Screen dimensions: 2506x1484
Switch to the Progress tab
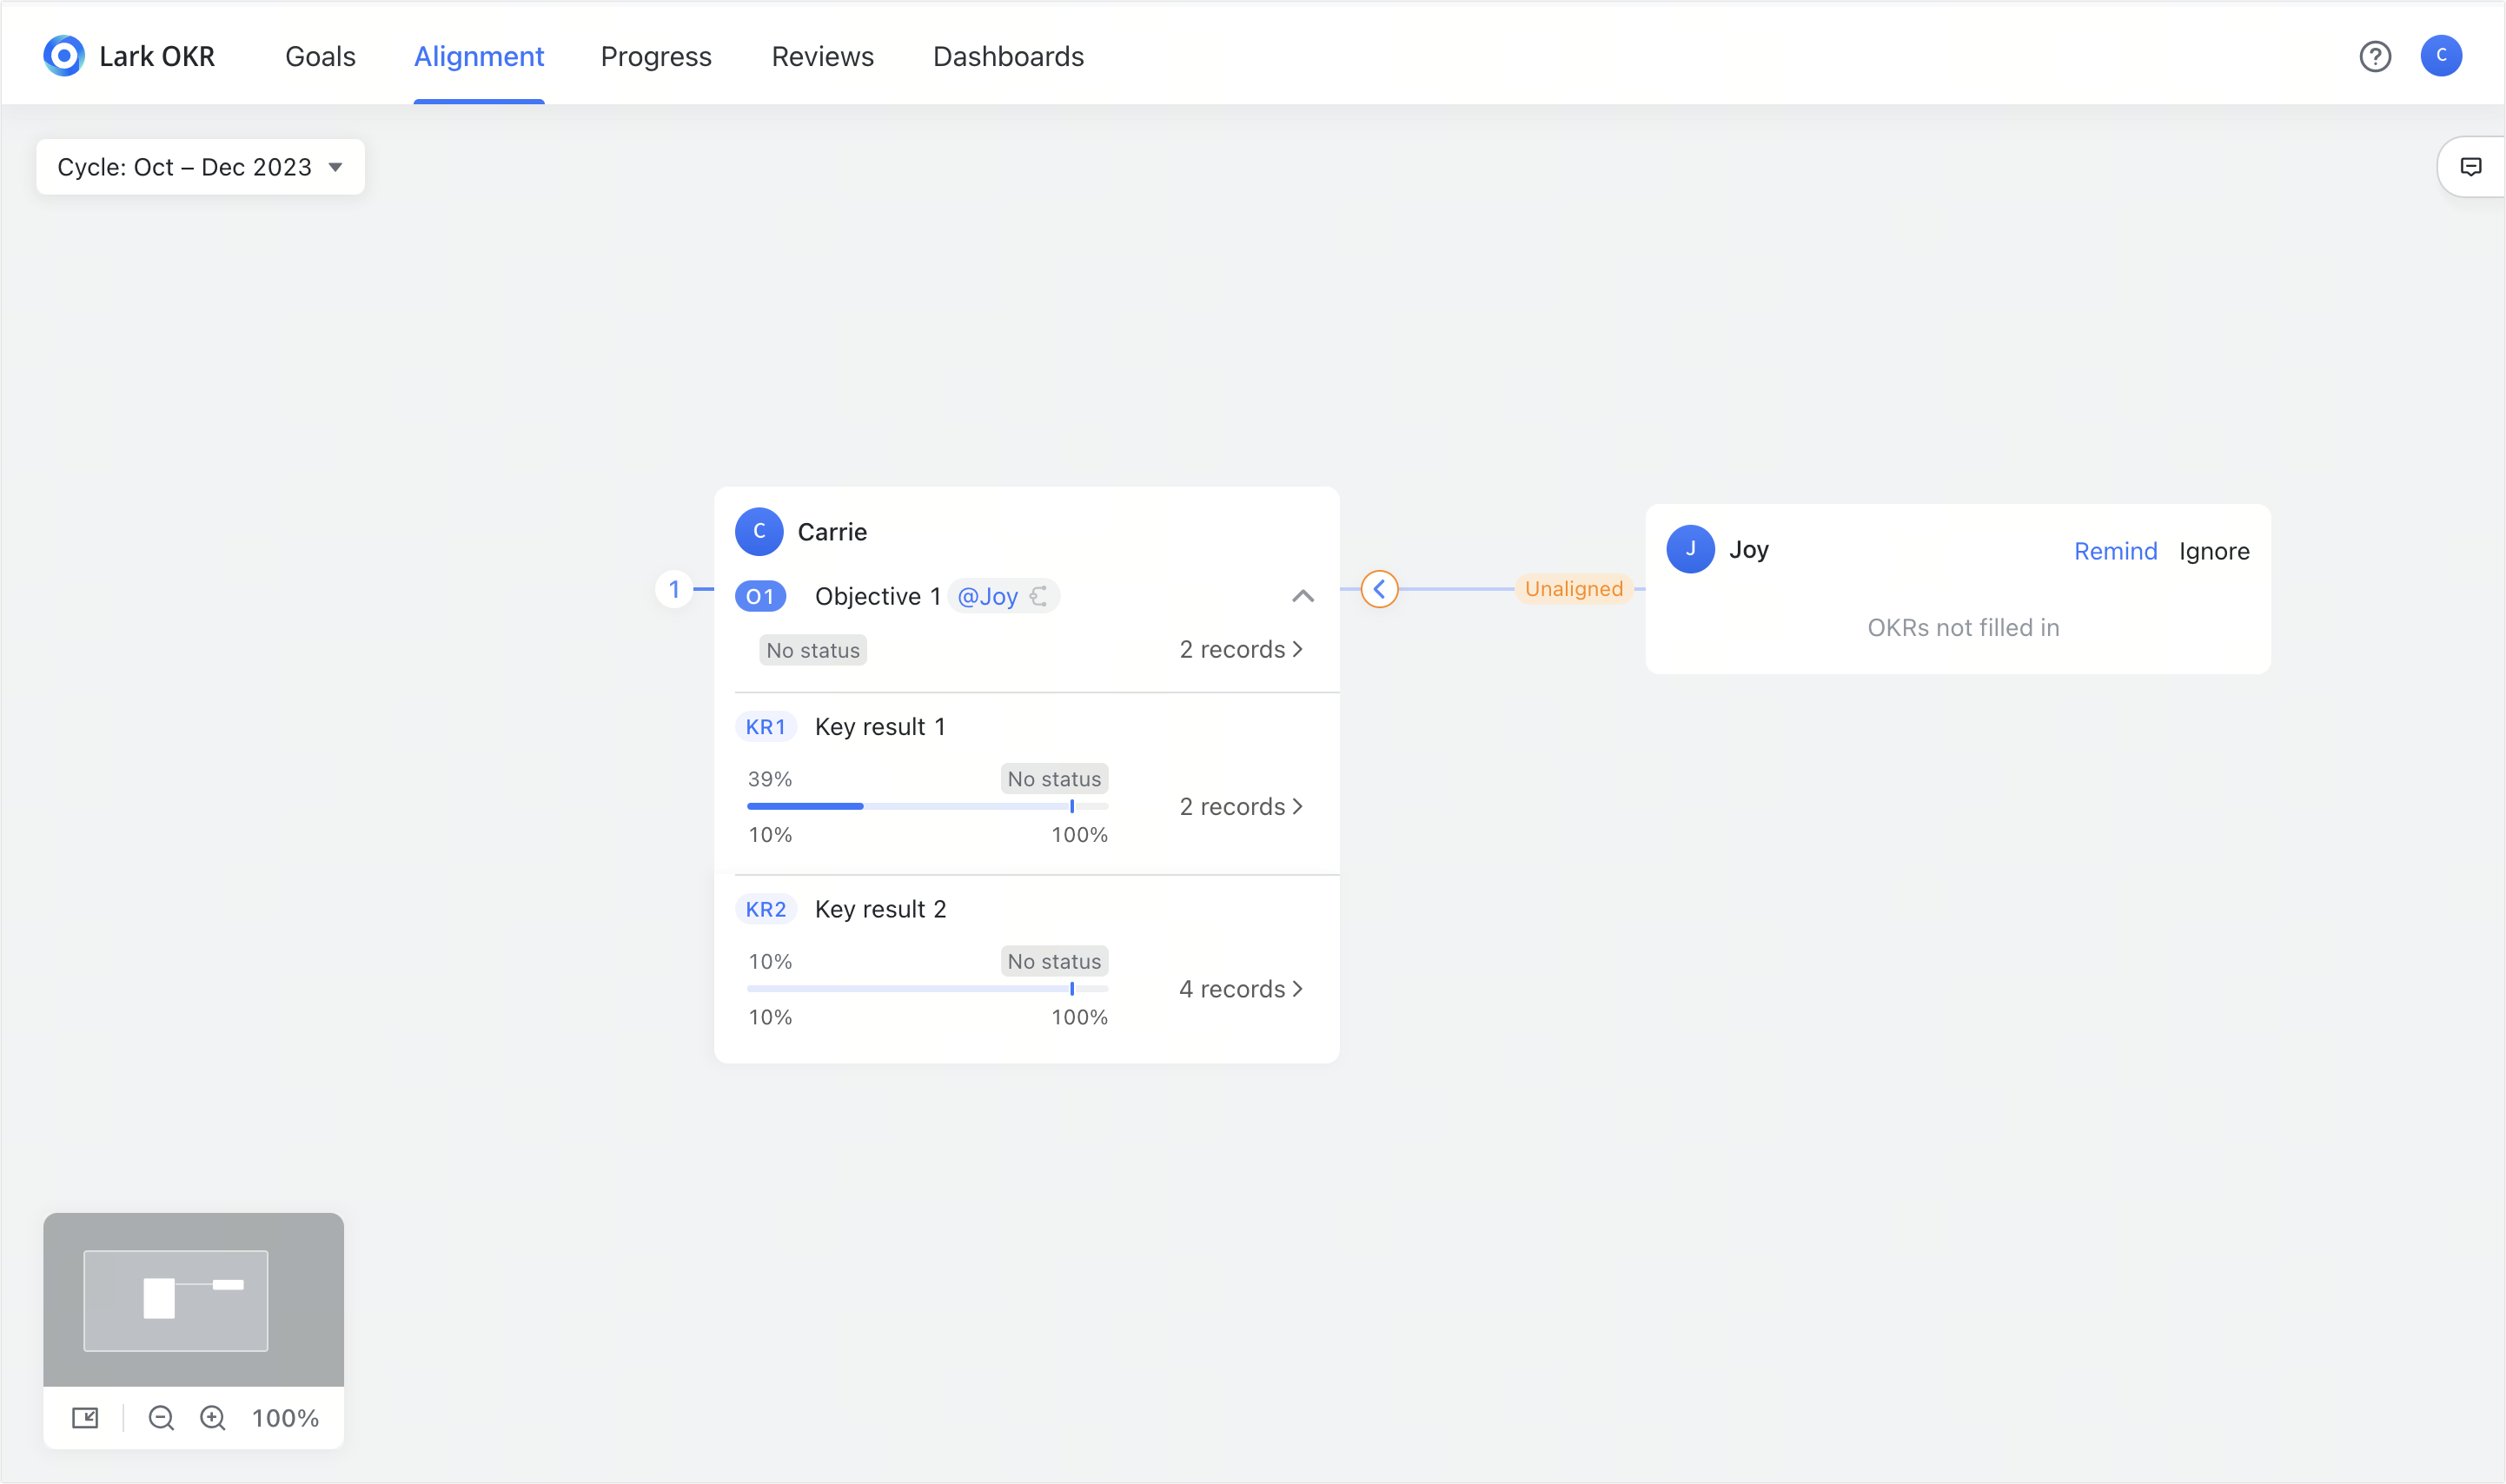pos(655,56)
